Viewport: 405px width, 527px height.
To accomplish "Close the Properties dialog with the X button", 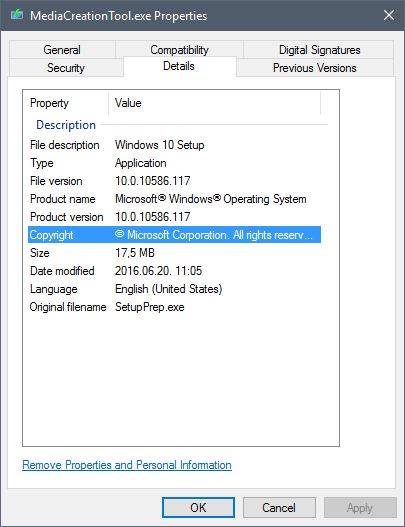I will [389, 15].
